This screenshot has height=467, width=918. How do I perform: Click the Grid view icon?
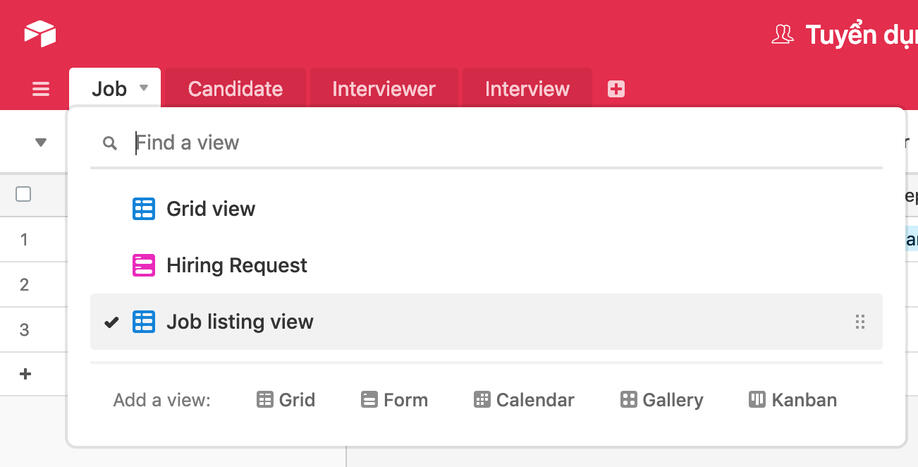144,209
